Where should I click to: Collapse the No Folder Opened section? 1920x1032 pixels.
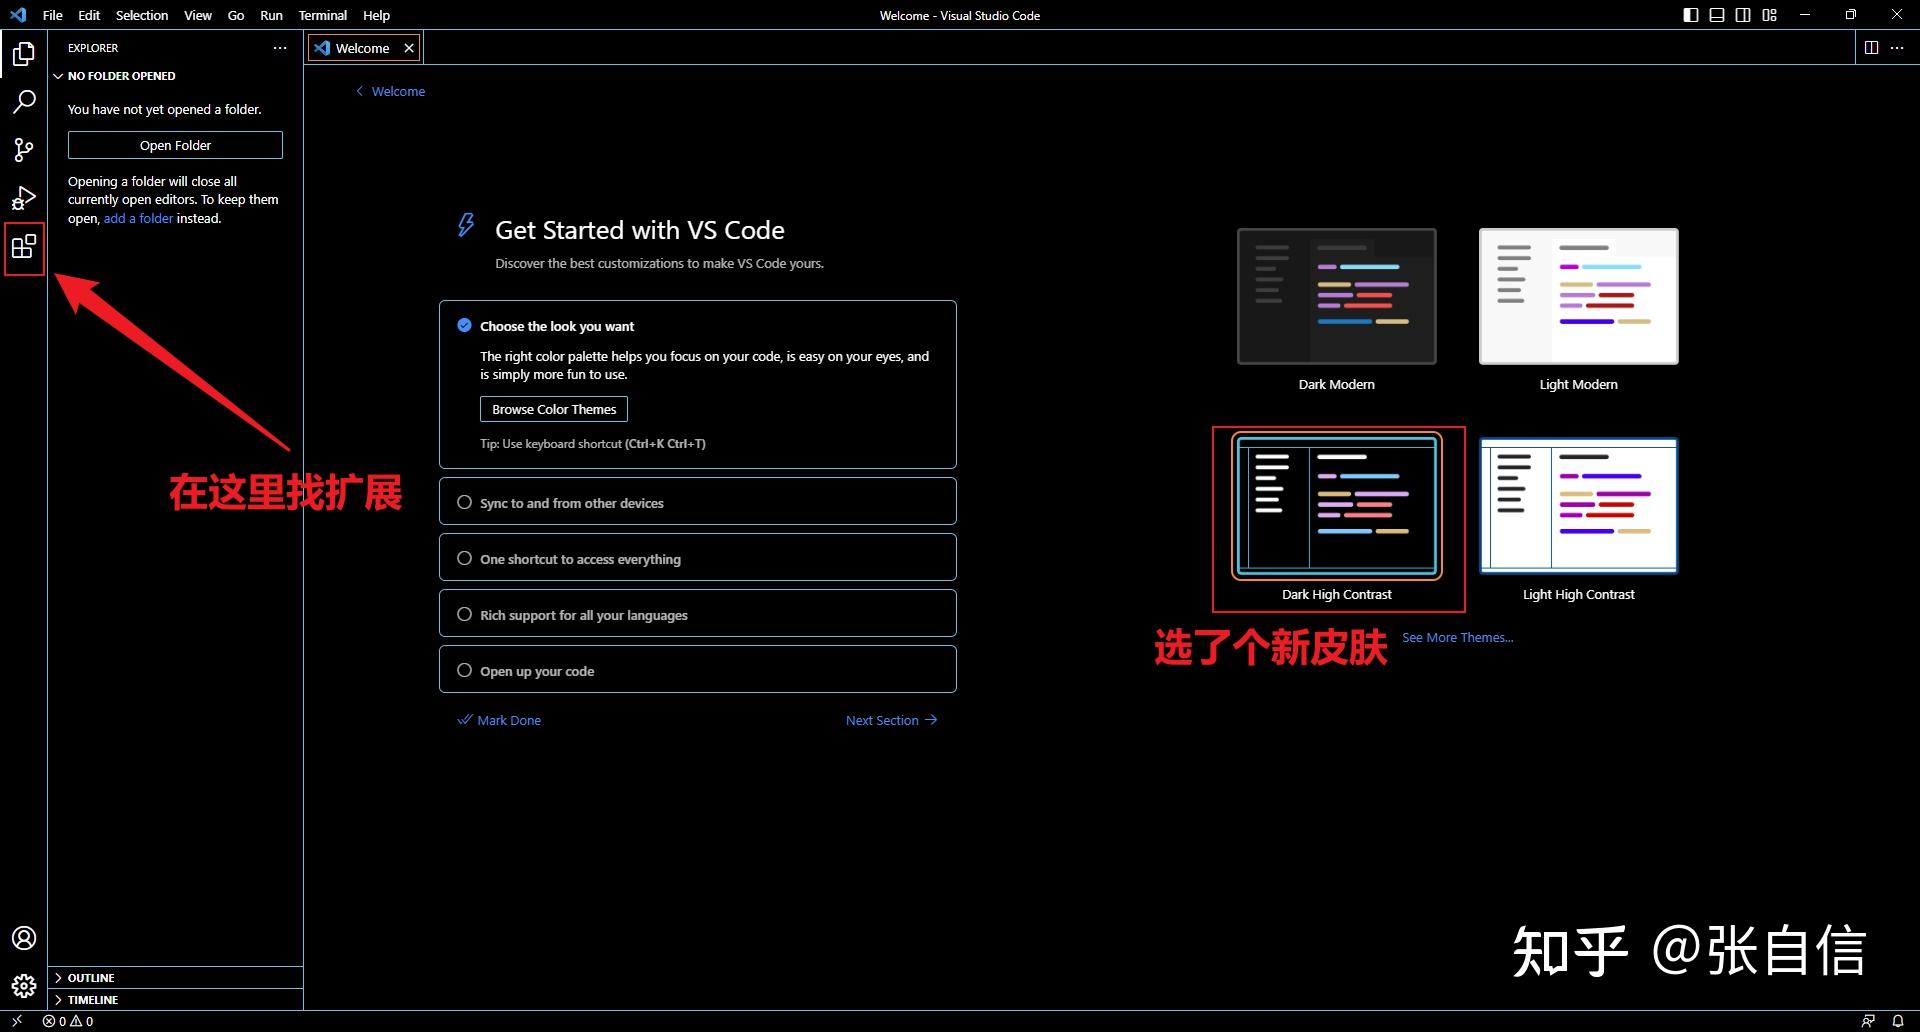point(115,75)
